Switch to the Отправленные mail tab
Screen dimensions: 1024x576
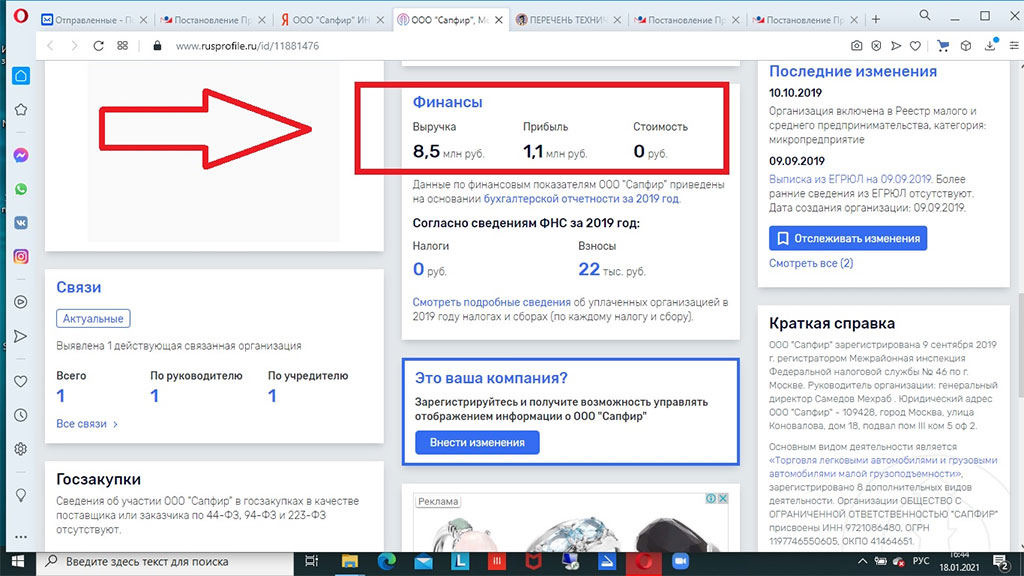pos(92,19)
